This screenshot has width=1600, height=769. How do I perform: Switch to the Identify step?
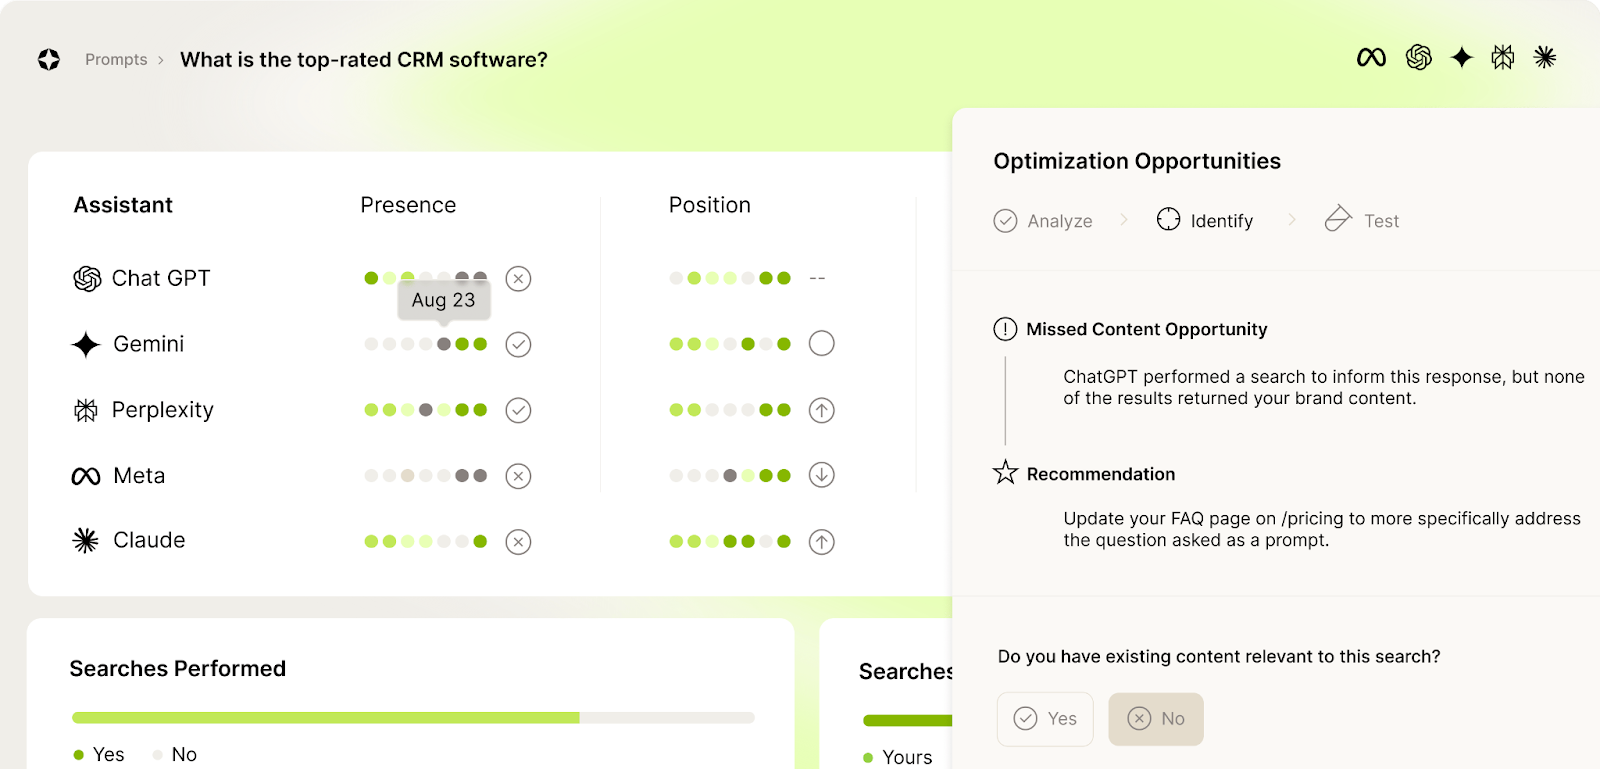(x=1204, y=220)
